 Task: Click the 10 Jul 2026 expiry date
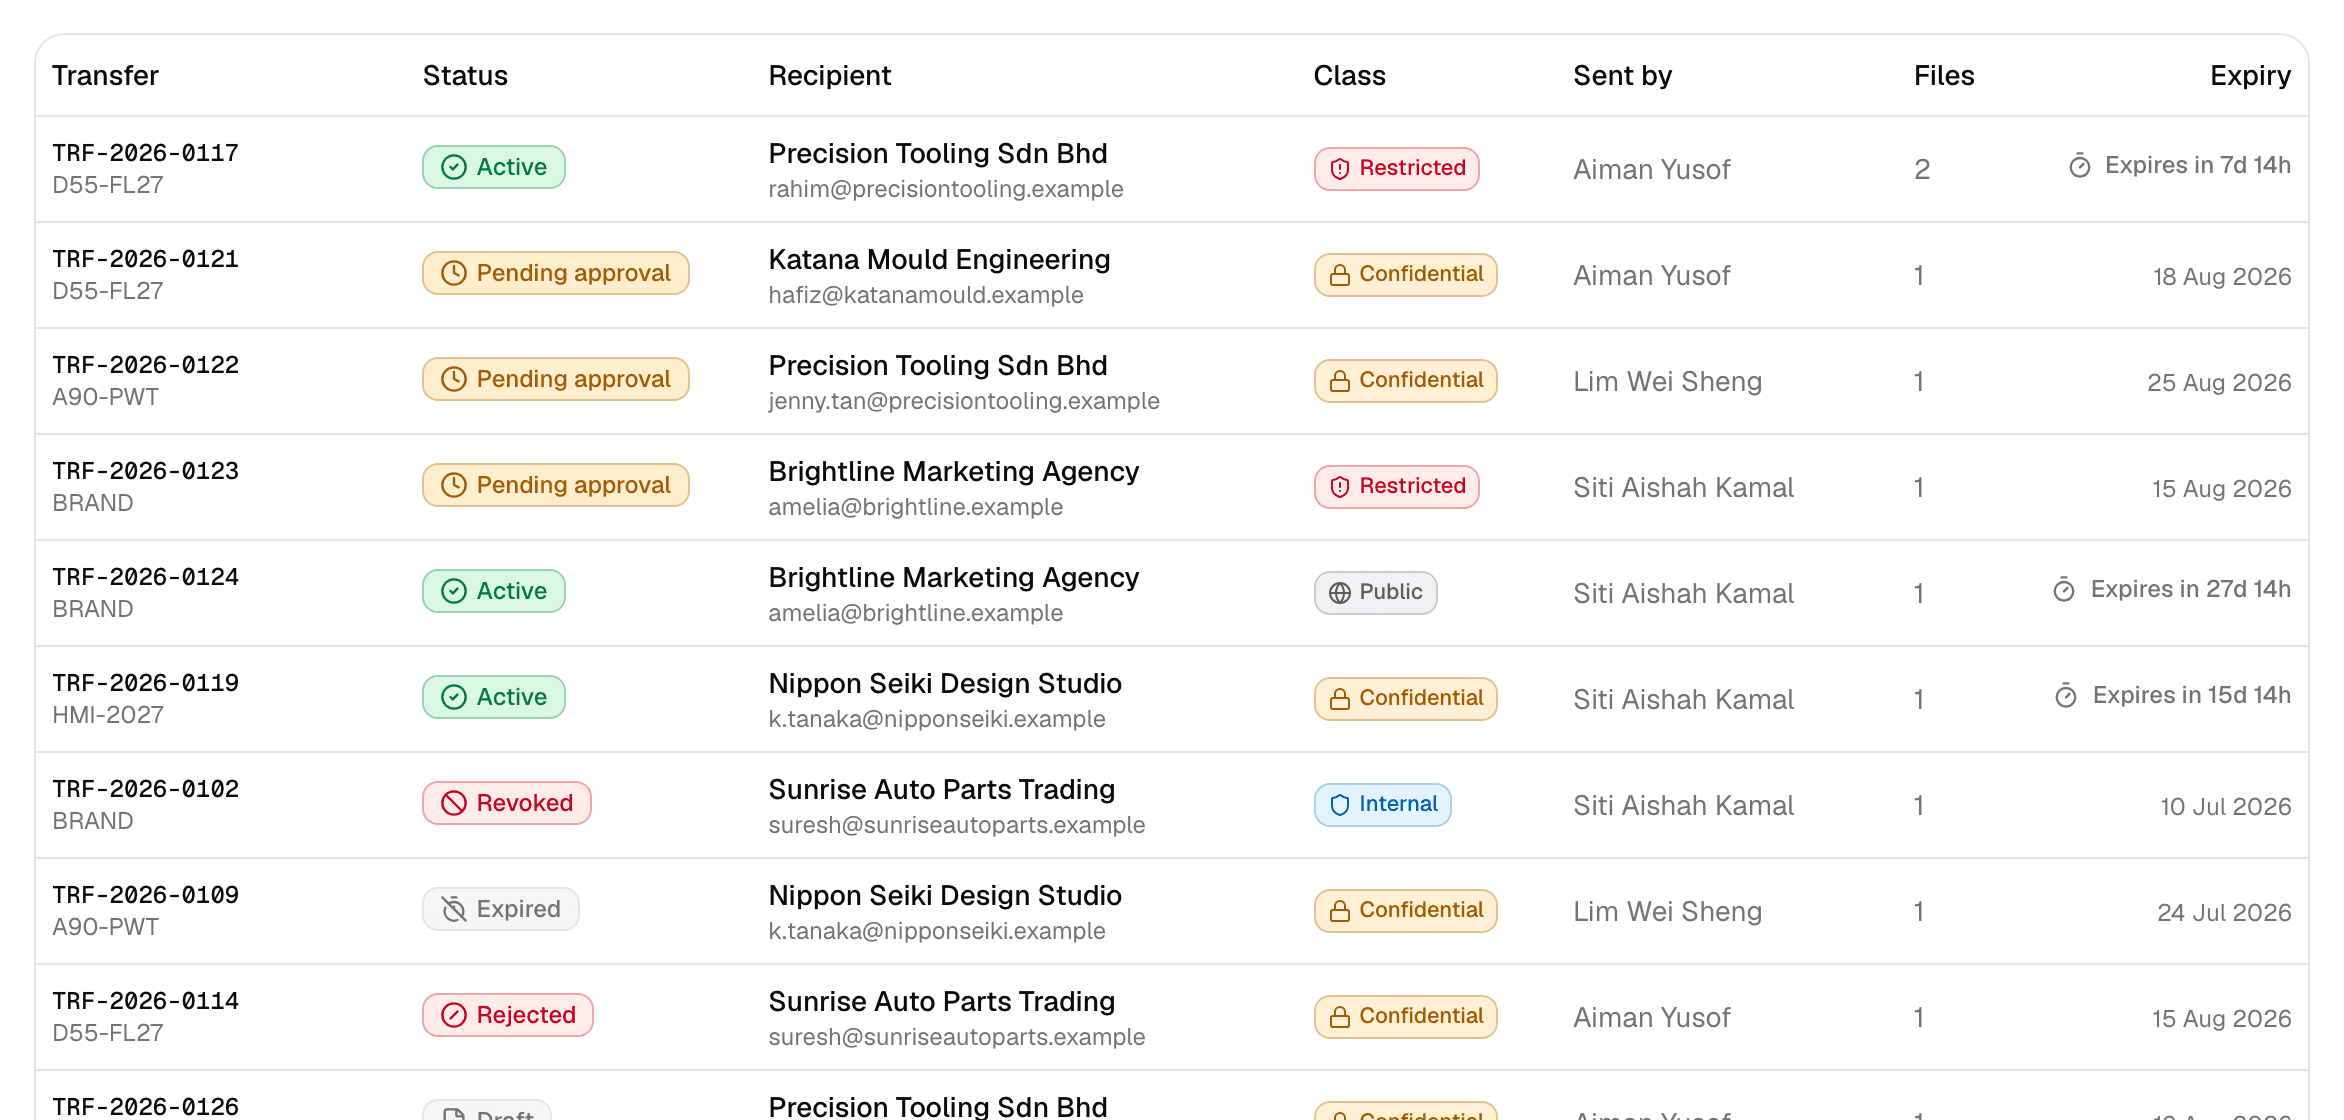click(2225, 807)
